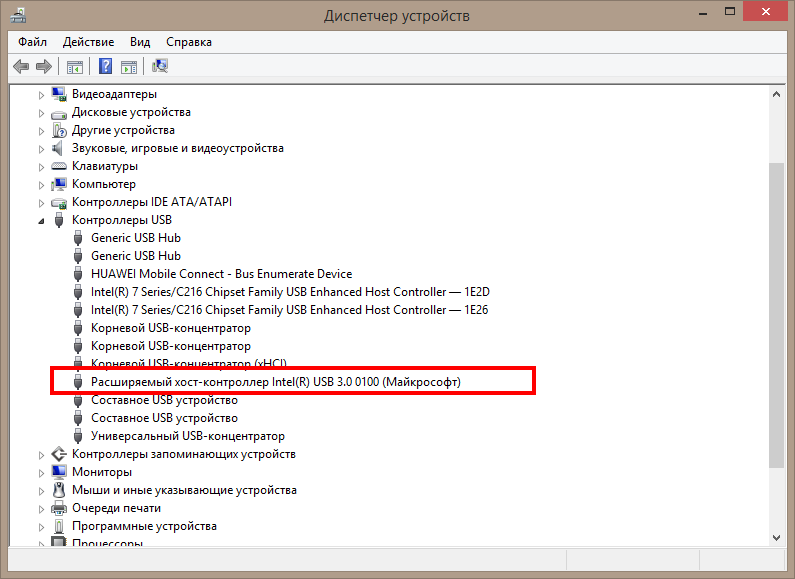Expand the Видеоадаптеры node
This screenshot has height=579, width=795.
pos(42,95)
